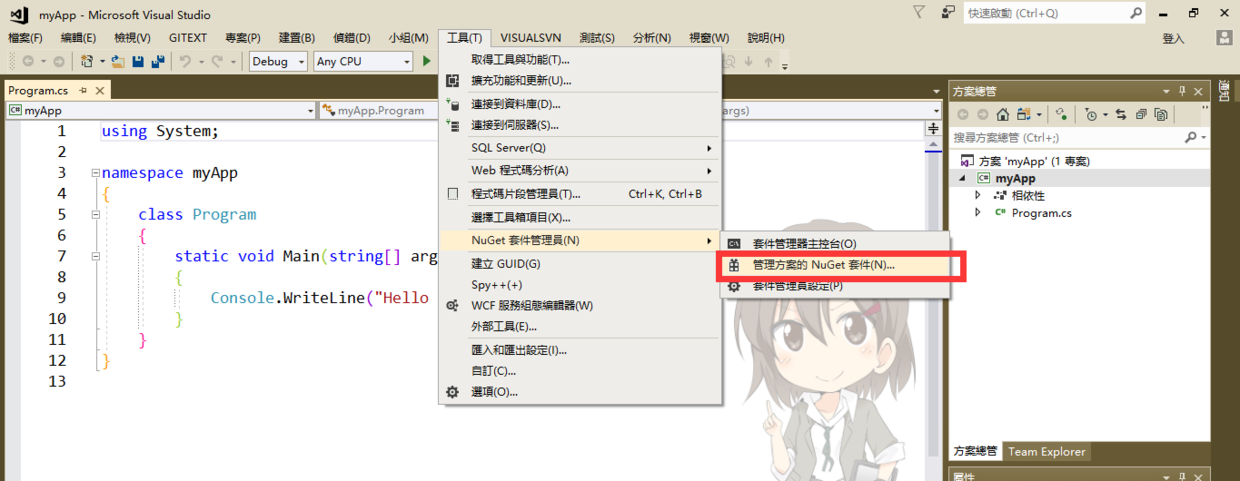
Task: Close the Program.cs editor tab
Action: [100, 91]
